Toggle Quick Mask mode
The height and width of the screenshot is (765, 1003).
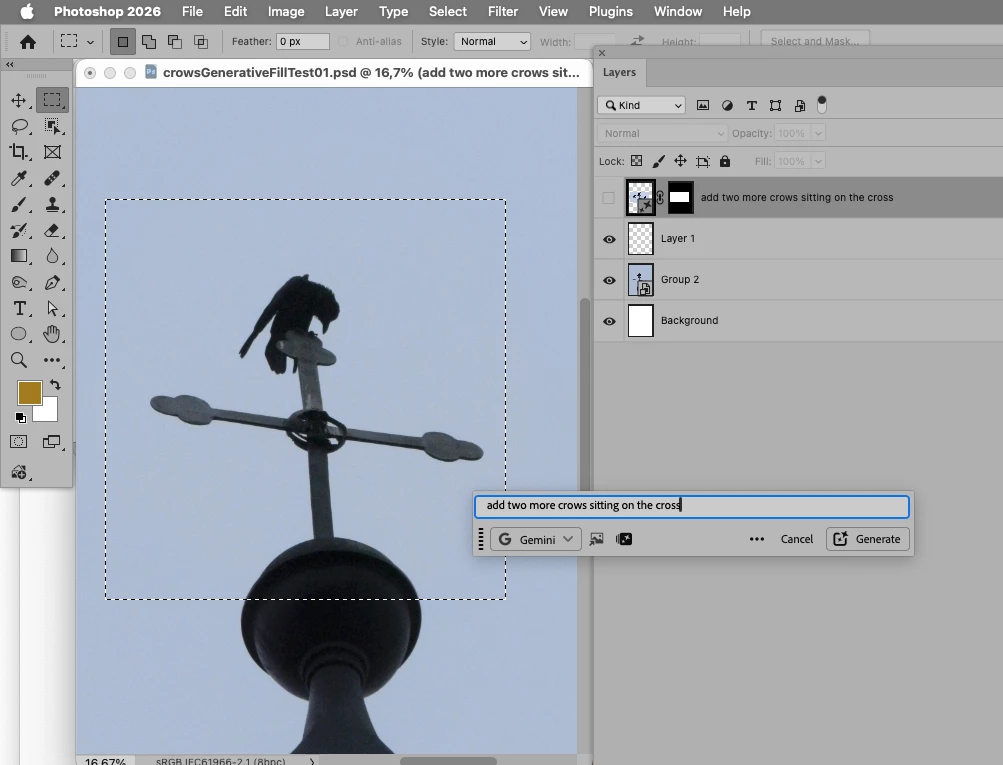point(19,441)
